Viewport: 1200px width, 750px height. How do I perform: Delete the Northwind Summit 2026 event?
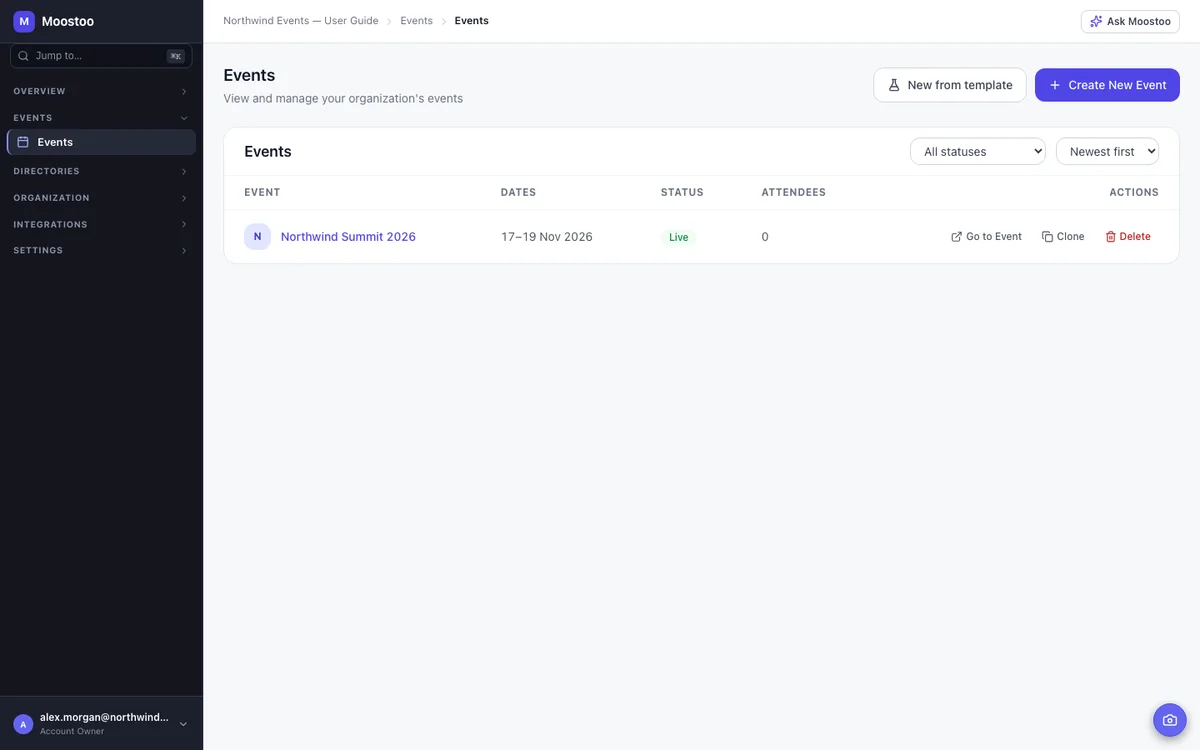pos(1128,237)
